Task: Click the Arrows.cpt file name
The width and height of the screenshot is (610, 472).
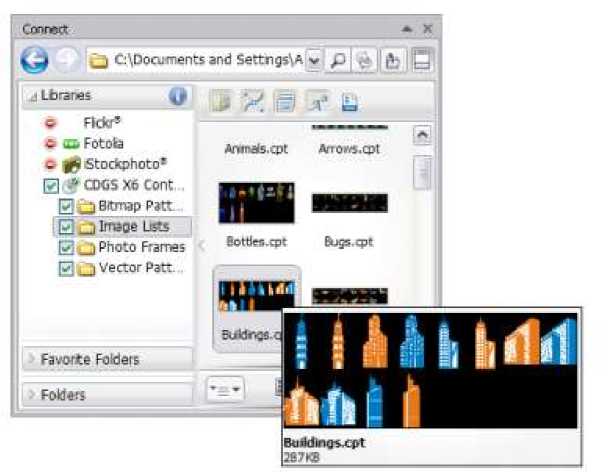Action: tap(349, 149)
